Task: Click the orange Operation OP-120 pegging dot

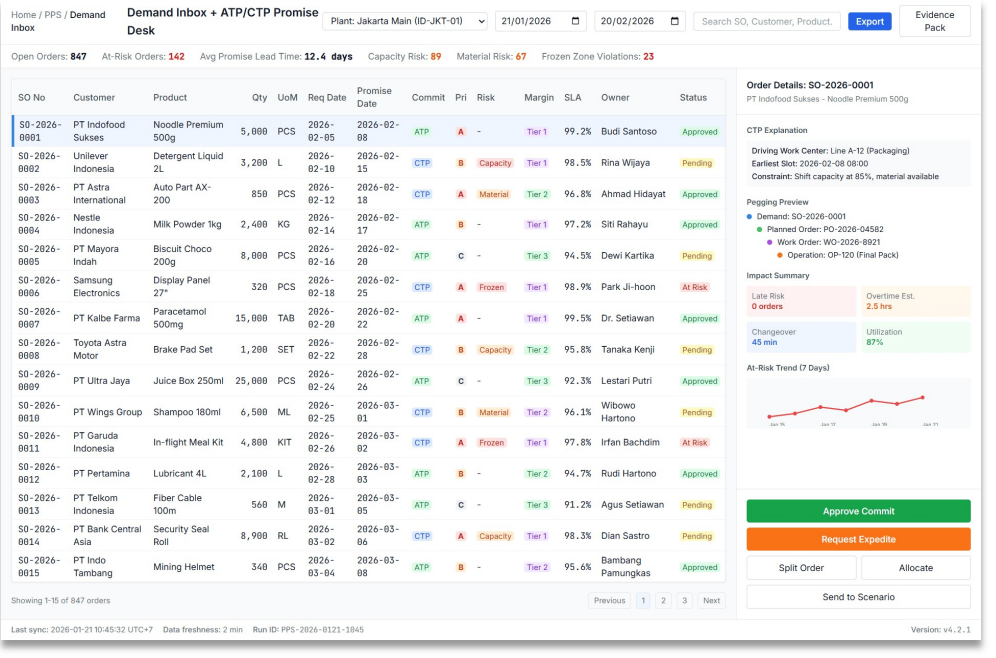Action: tap(780, 255)
